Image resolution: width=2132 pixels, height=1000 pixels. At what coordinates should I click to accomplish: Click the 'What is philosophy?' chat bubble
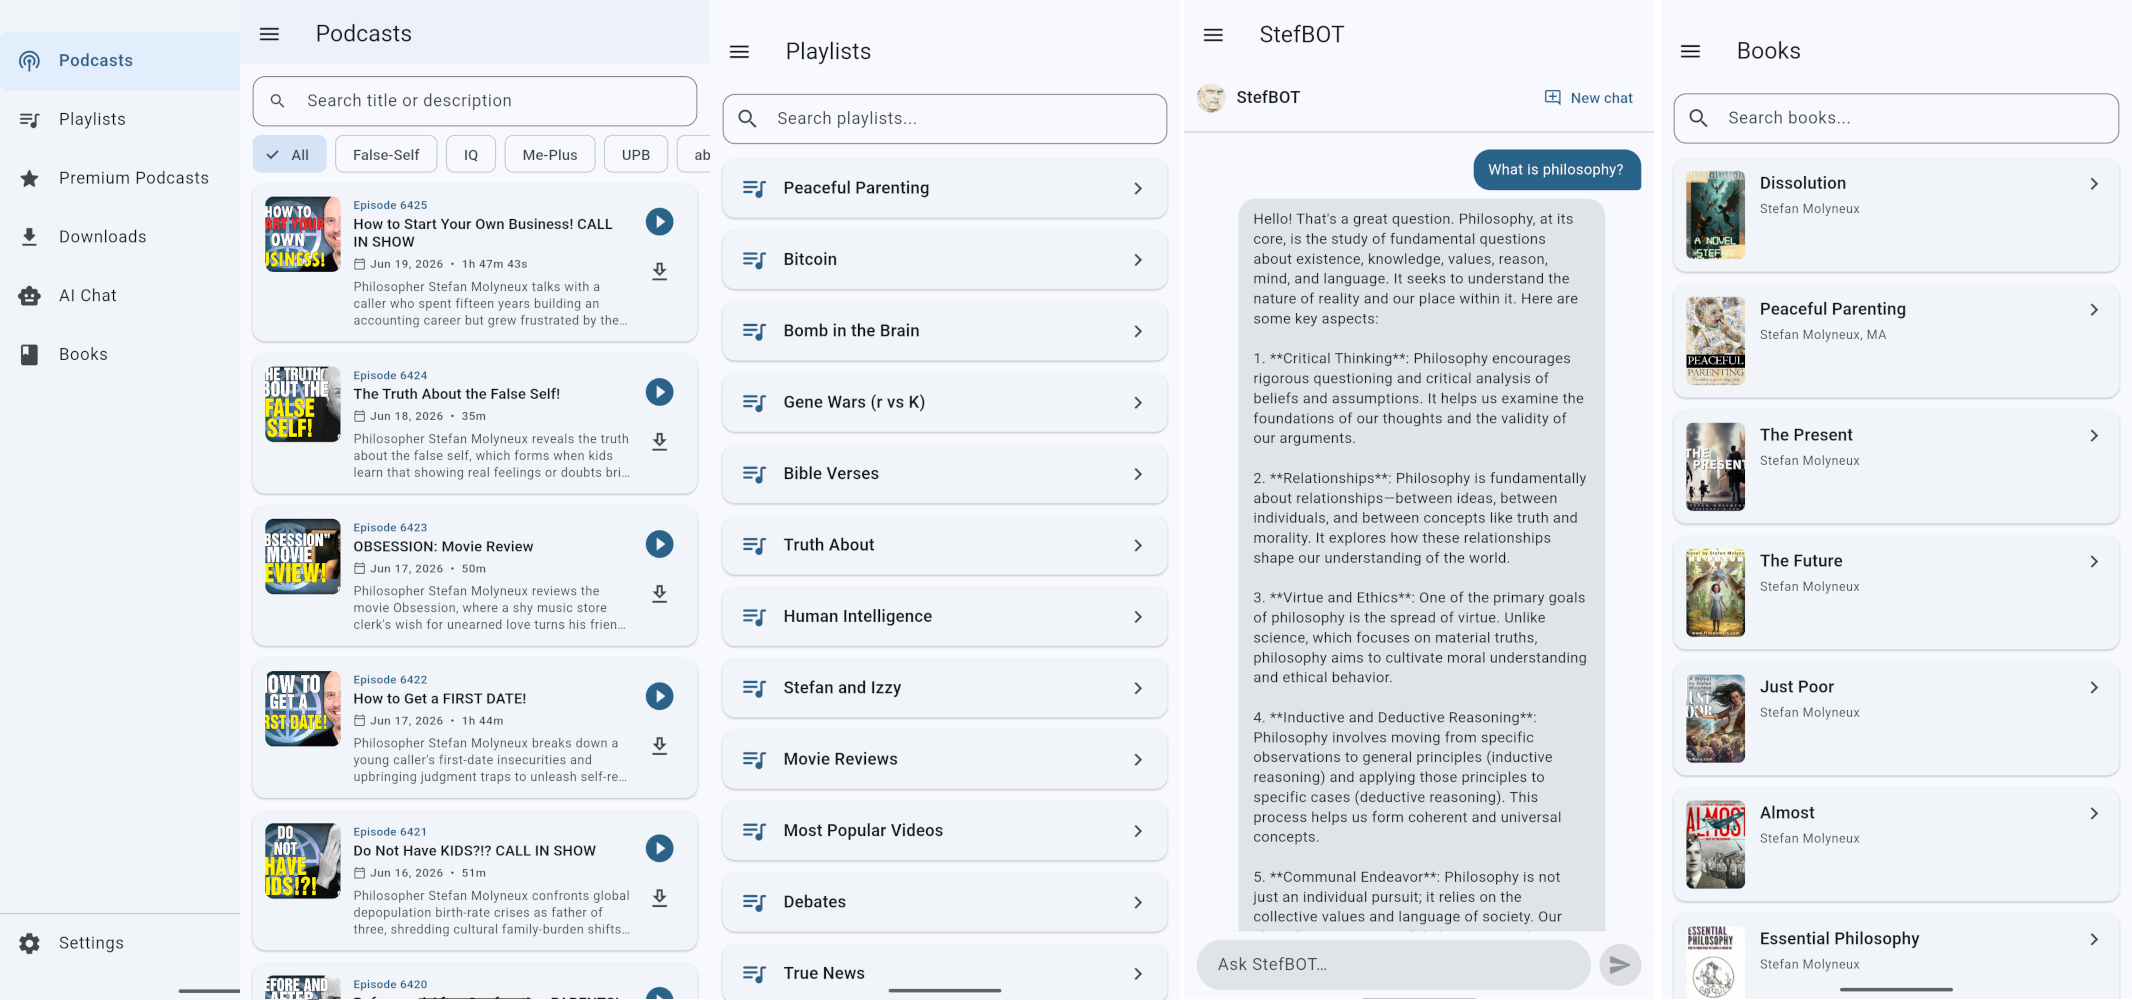[1556, 170]
